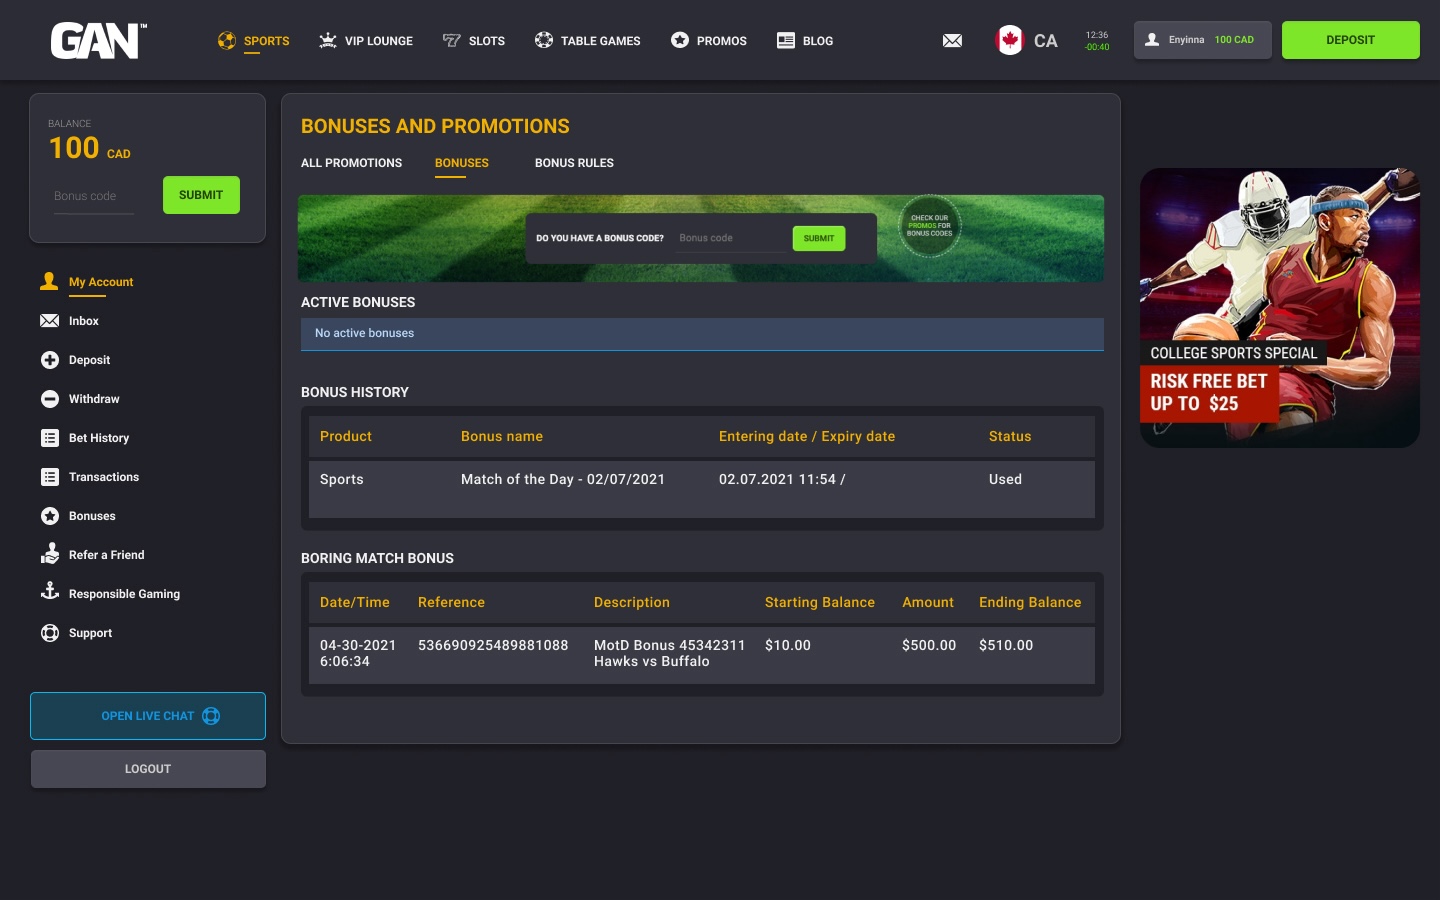Viewport: 1440px width, 900px height.
Task: Open the Transactions icon in sidebar
Action: pyautogui.click(x=49, y=477)
